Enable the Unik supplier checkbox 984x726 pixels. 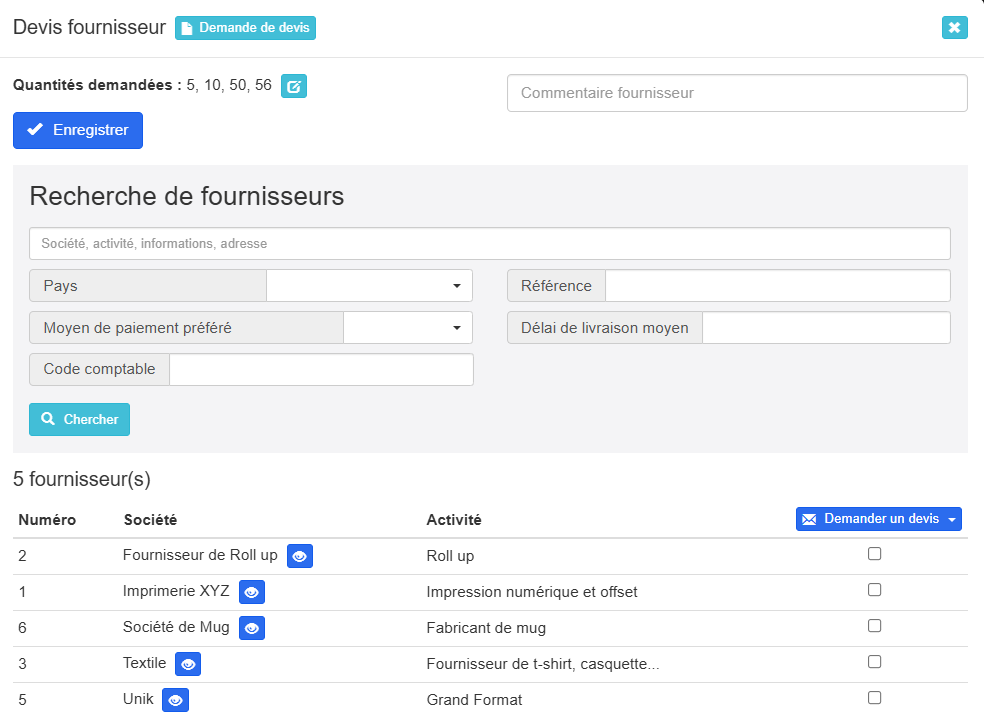tap(874, 698)
